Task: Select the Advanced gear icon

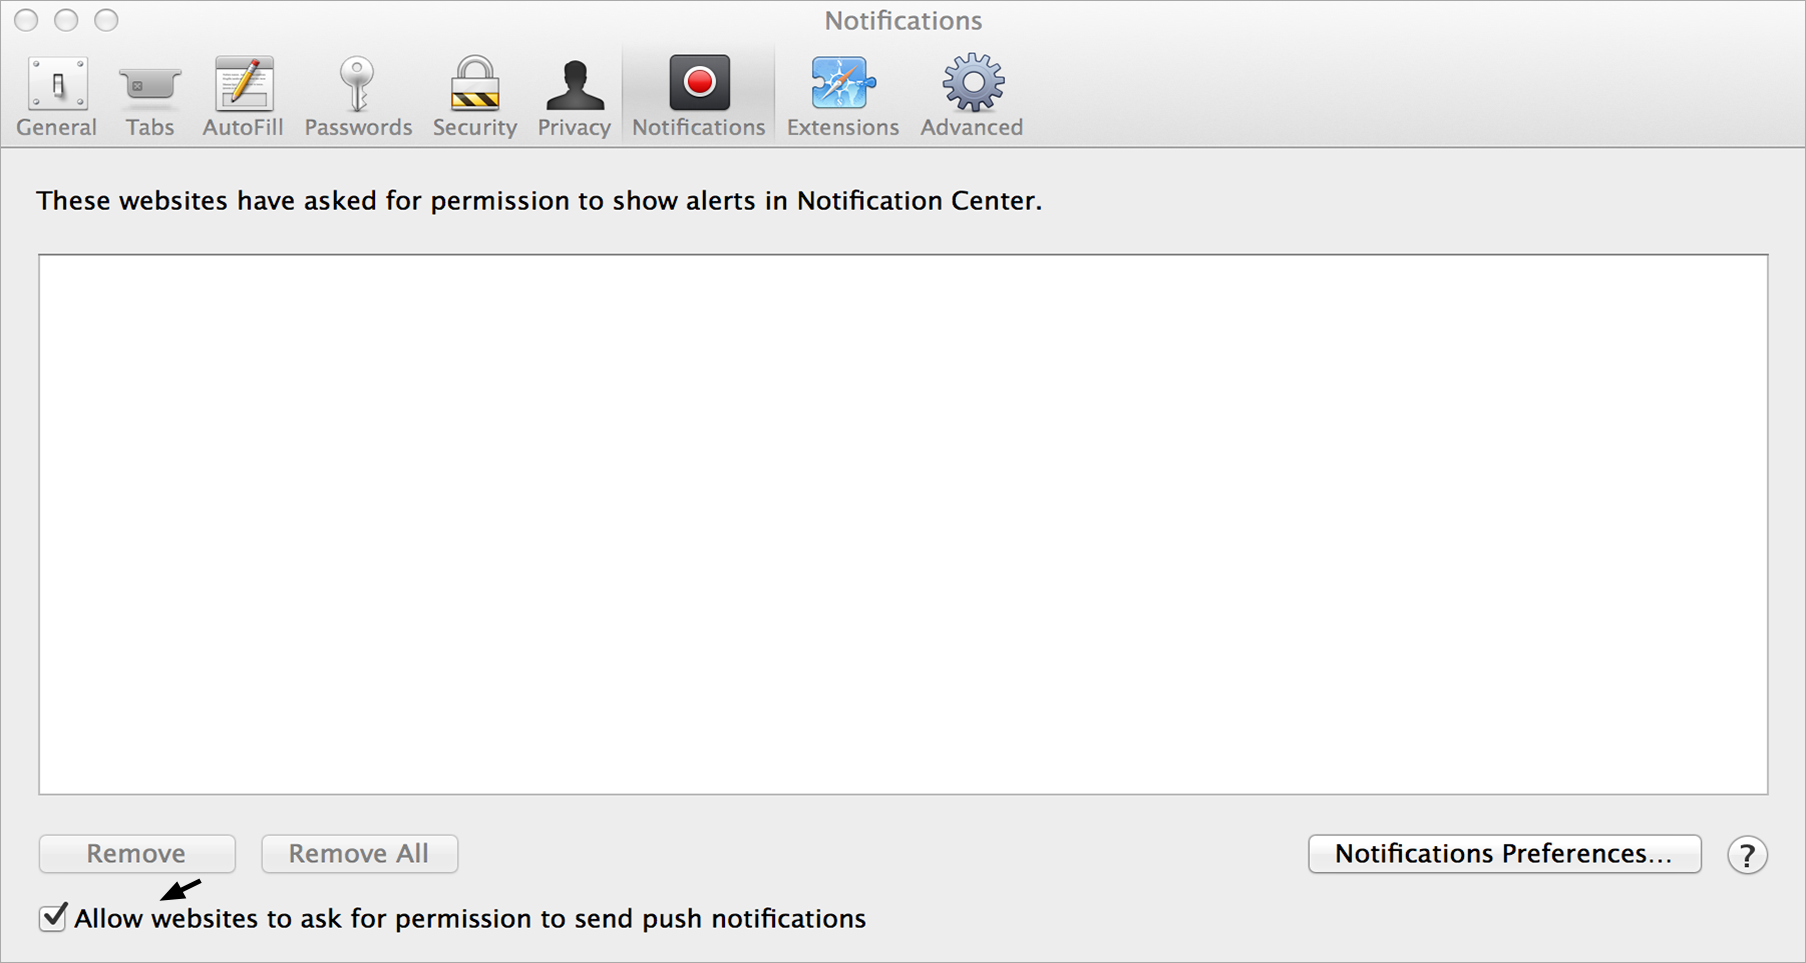Action: (x=972, y=83)
